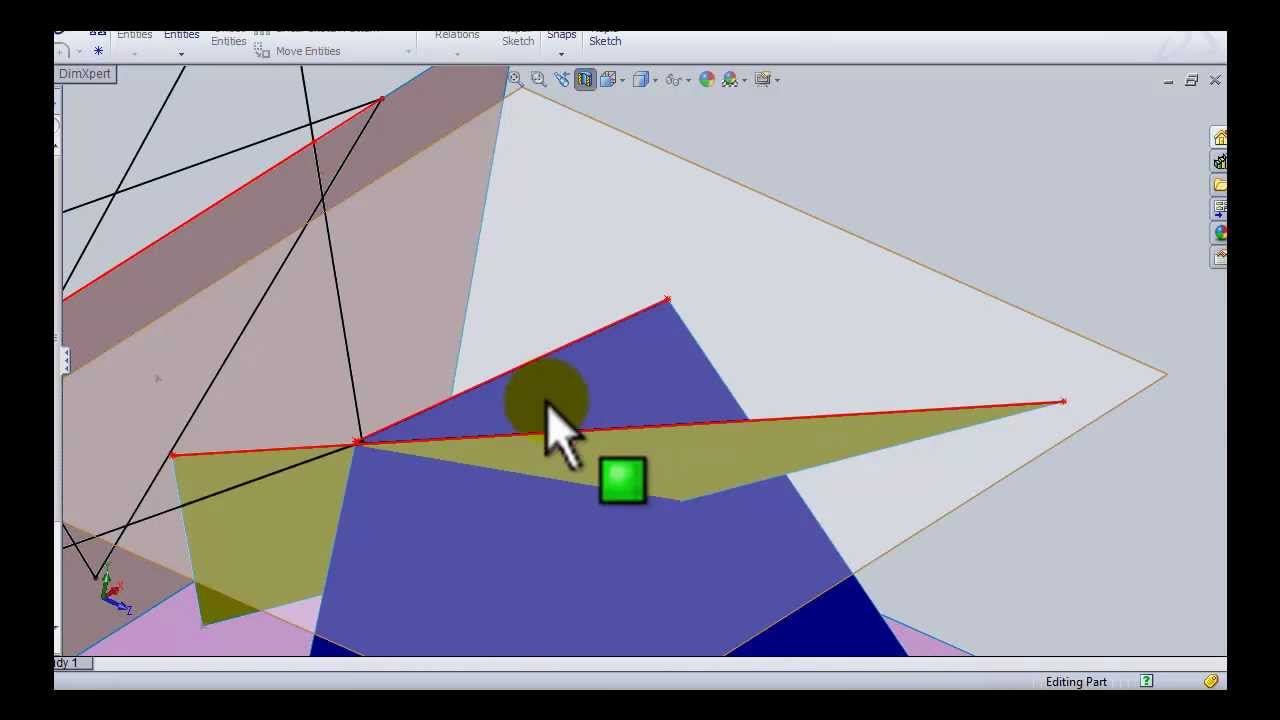Open SolidWorks Resources home task pane tab
This screenshot has width=1280, height=720.
(x=1219, y=137)
